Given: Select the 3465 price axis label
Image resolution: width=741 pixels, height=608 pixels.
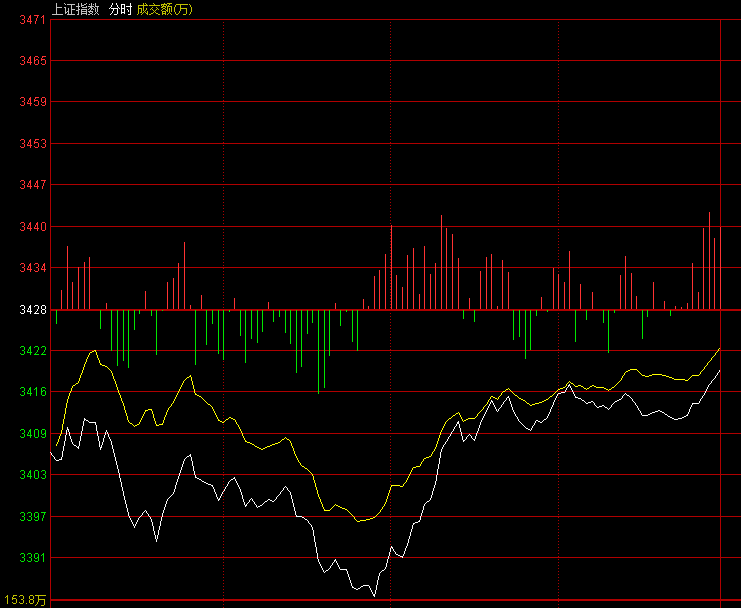Looking at the screenshot, I should (33, 61).
